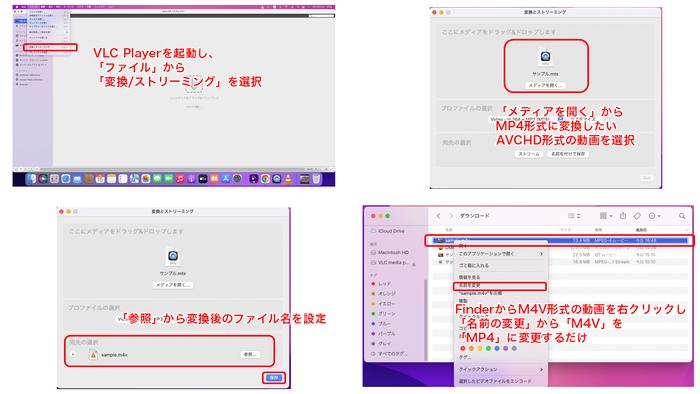Go back in the Finder ダウンロード window
The image size is (700, 394).
[438, 216]
